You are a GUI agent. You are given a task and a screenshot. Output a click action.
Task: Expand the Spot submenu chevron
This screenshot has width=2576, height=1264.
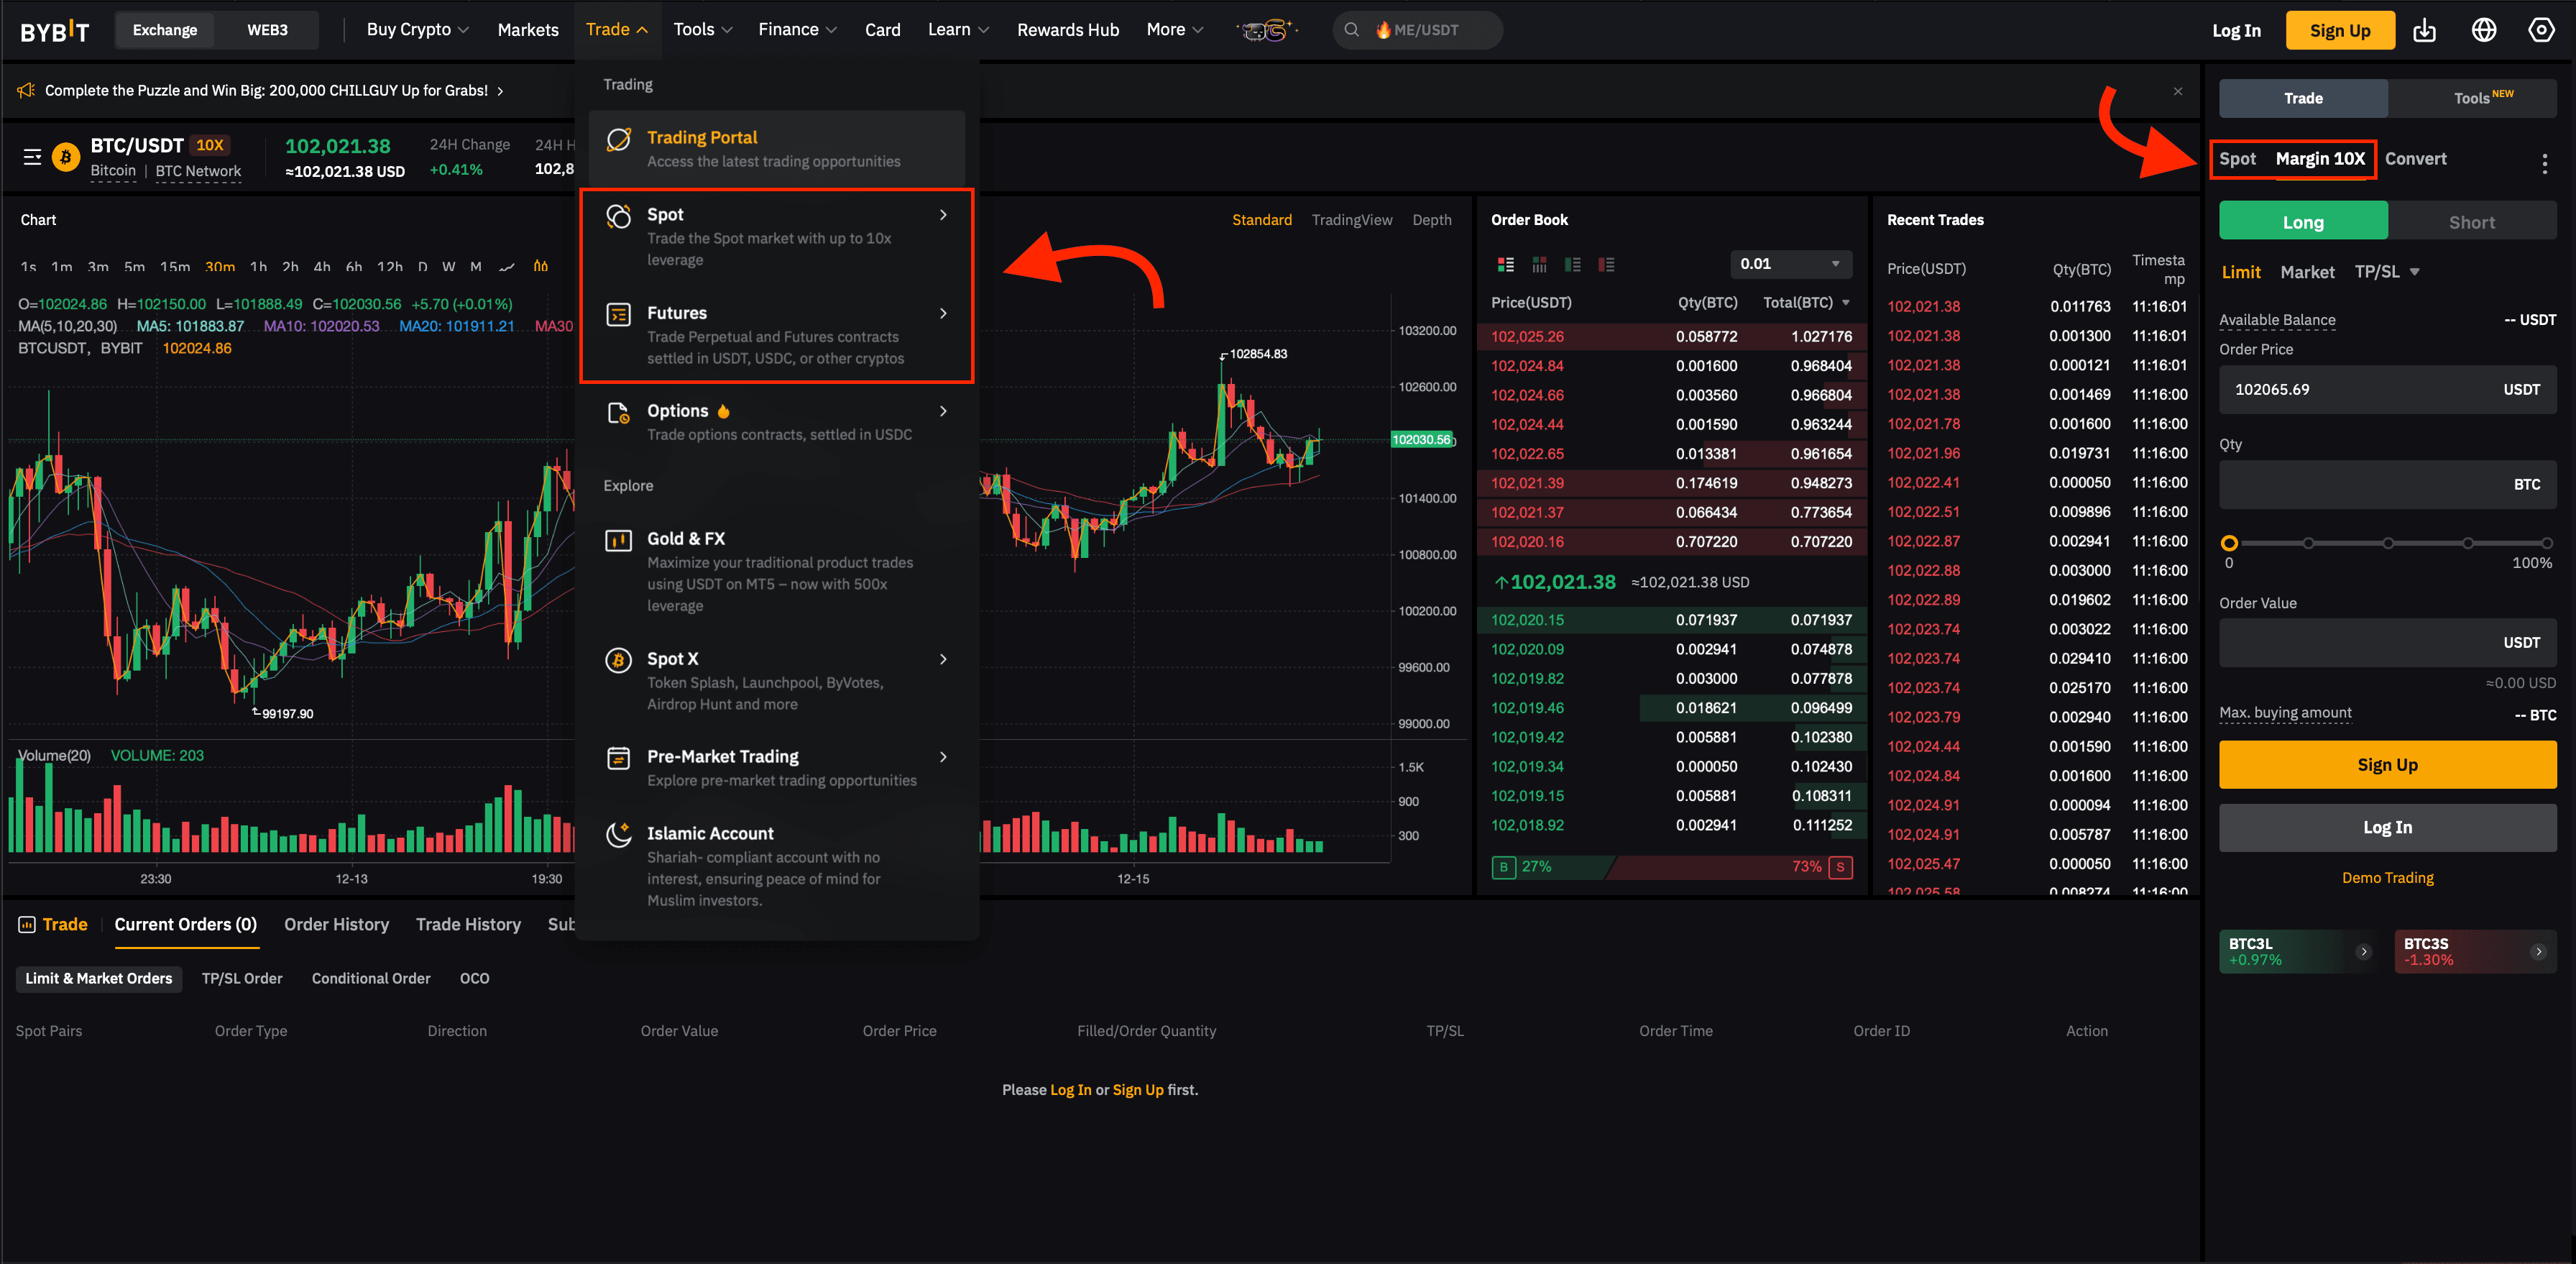pyautogui.click(x=942, y=215)
